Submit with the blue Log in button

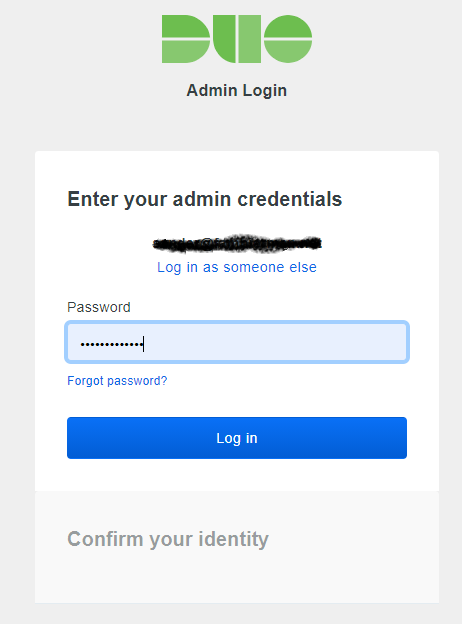pos(237,438)
